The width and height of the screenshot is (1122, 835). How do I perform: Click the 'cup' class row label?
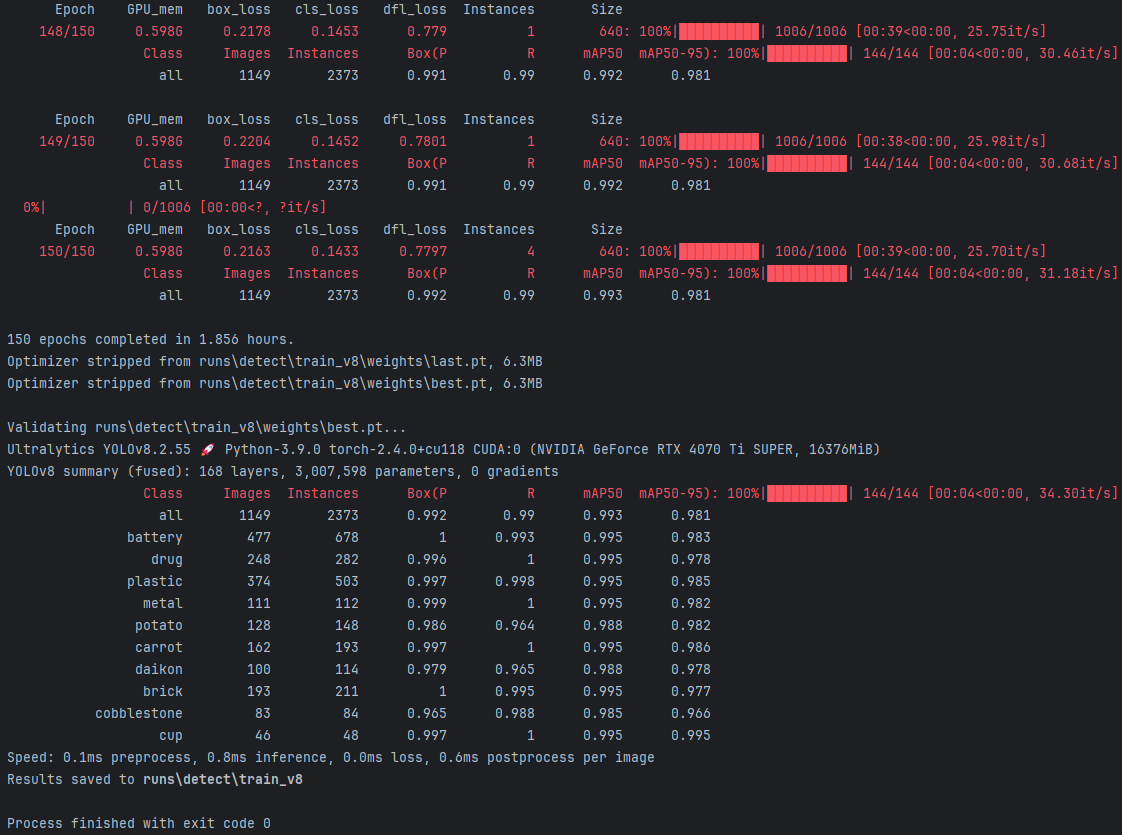click(x=171, y=736)
